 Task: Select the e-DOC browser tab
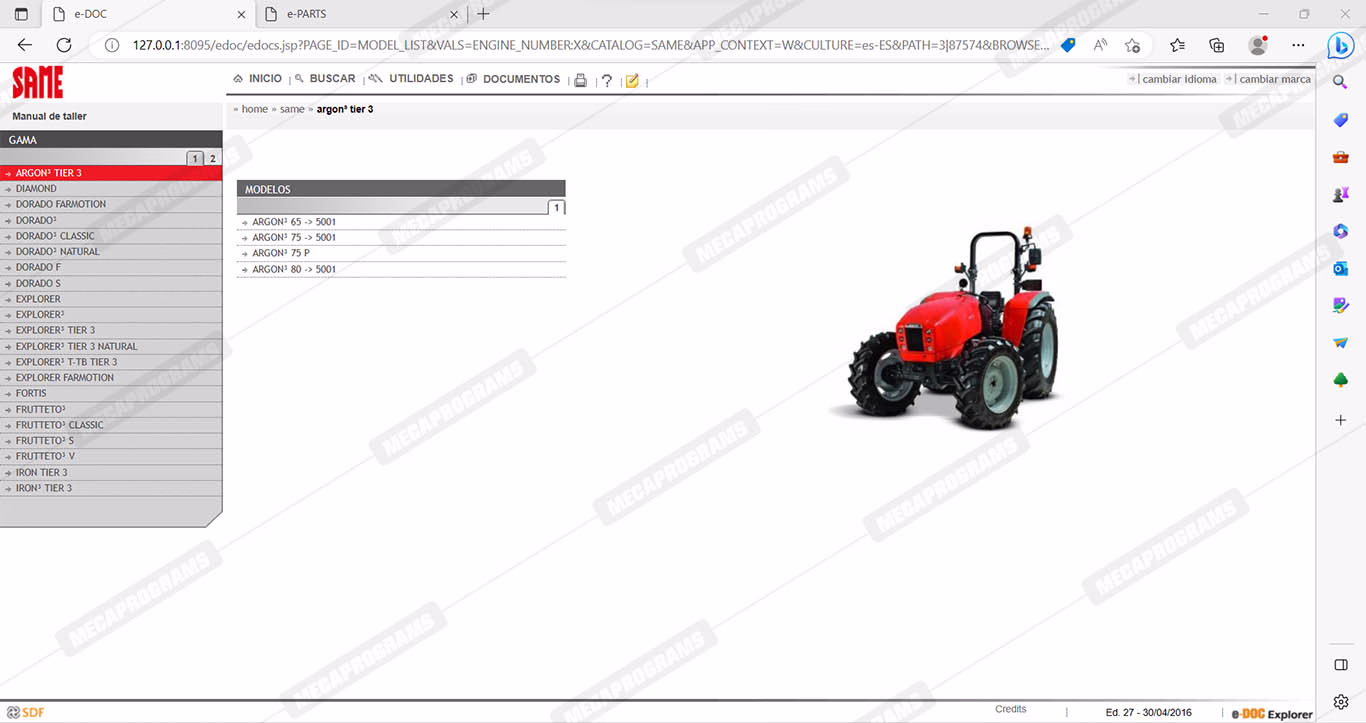[x=147, y=14]
